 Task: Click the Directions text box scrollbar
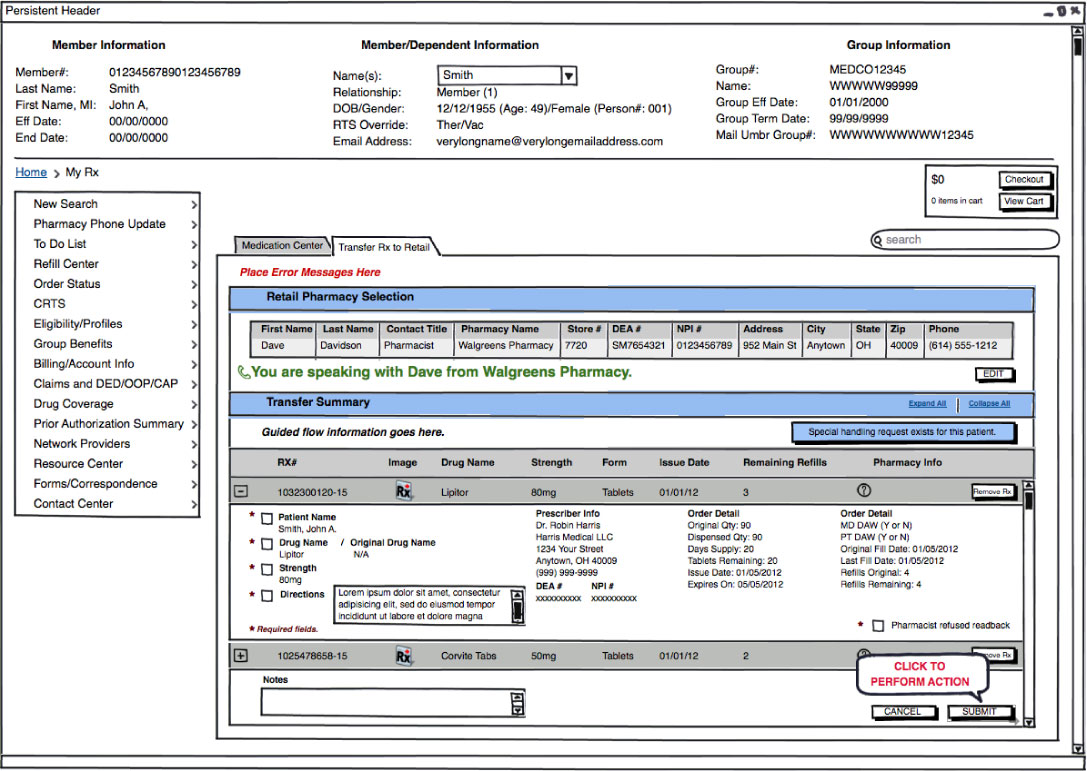click(x=517, y=606)
